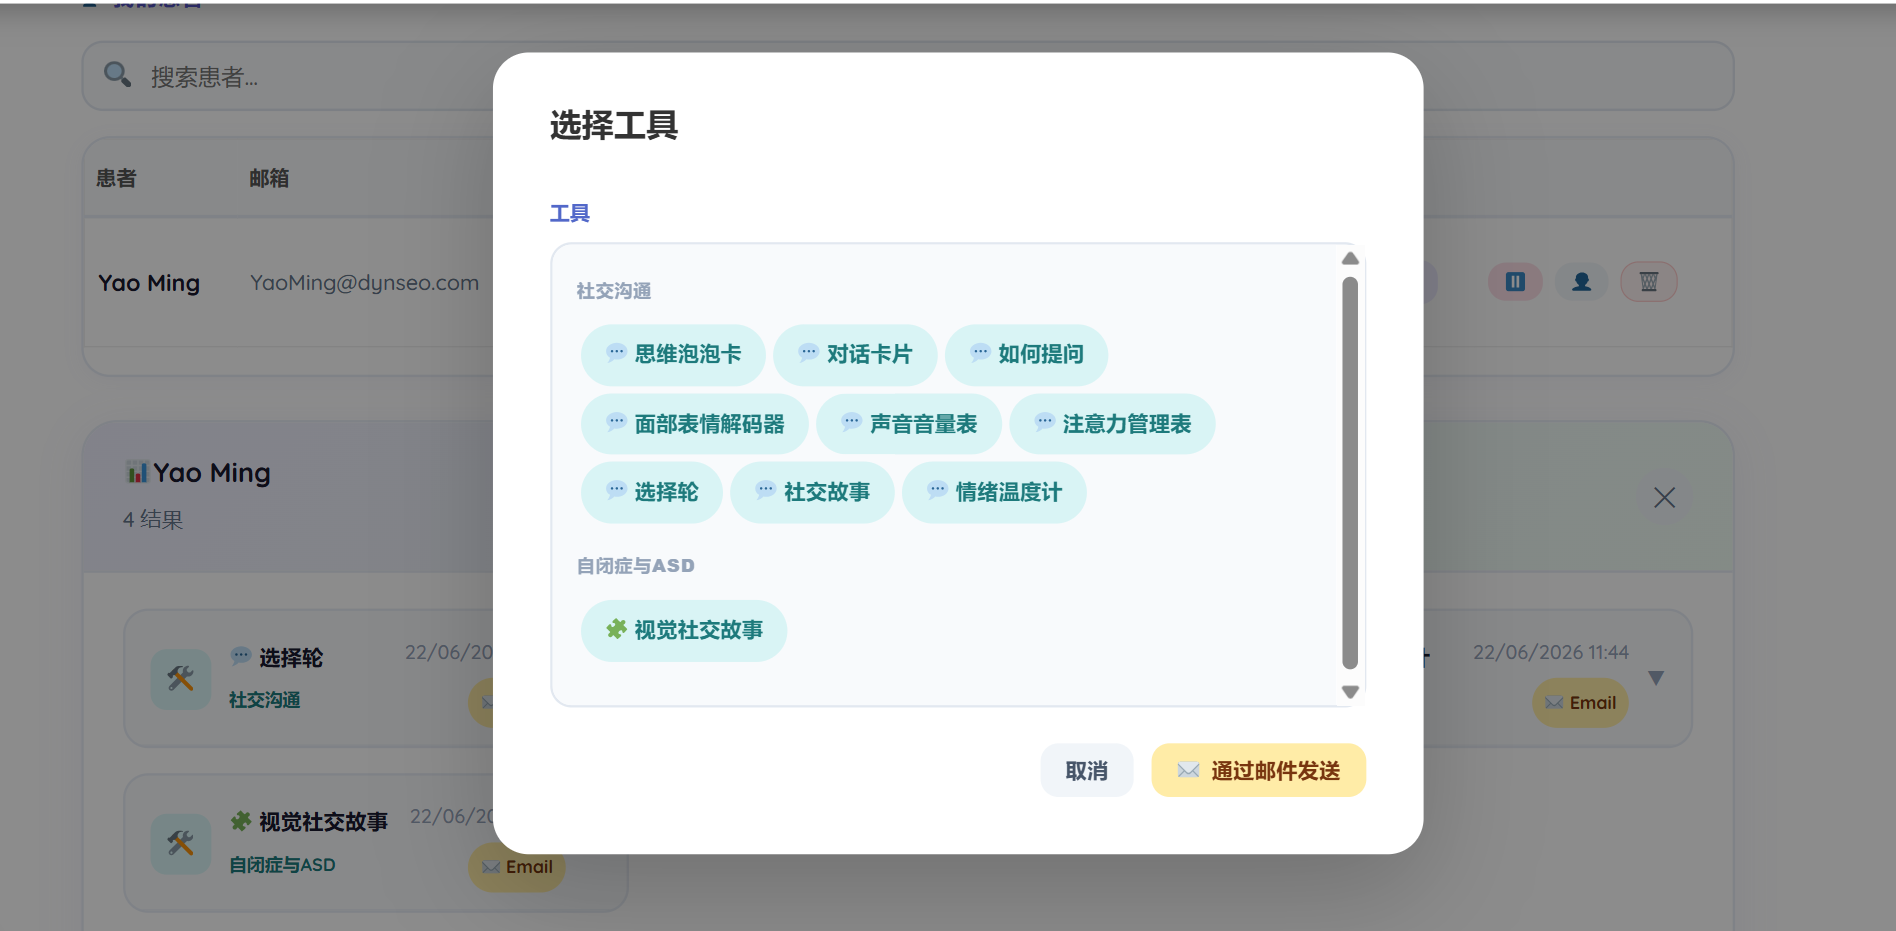Select the 声音音量表 tool chip
This screenshot has height=931, width=1896.
click(x=909, y=424)
